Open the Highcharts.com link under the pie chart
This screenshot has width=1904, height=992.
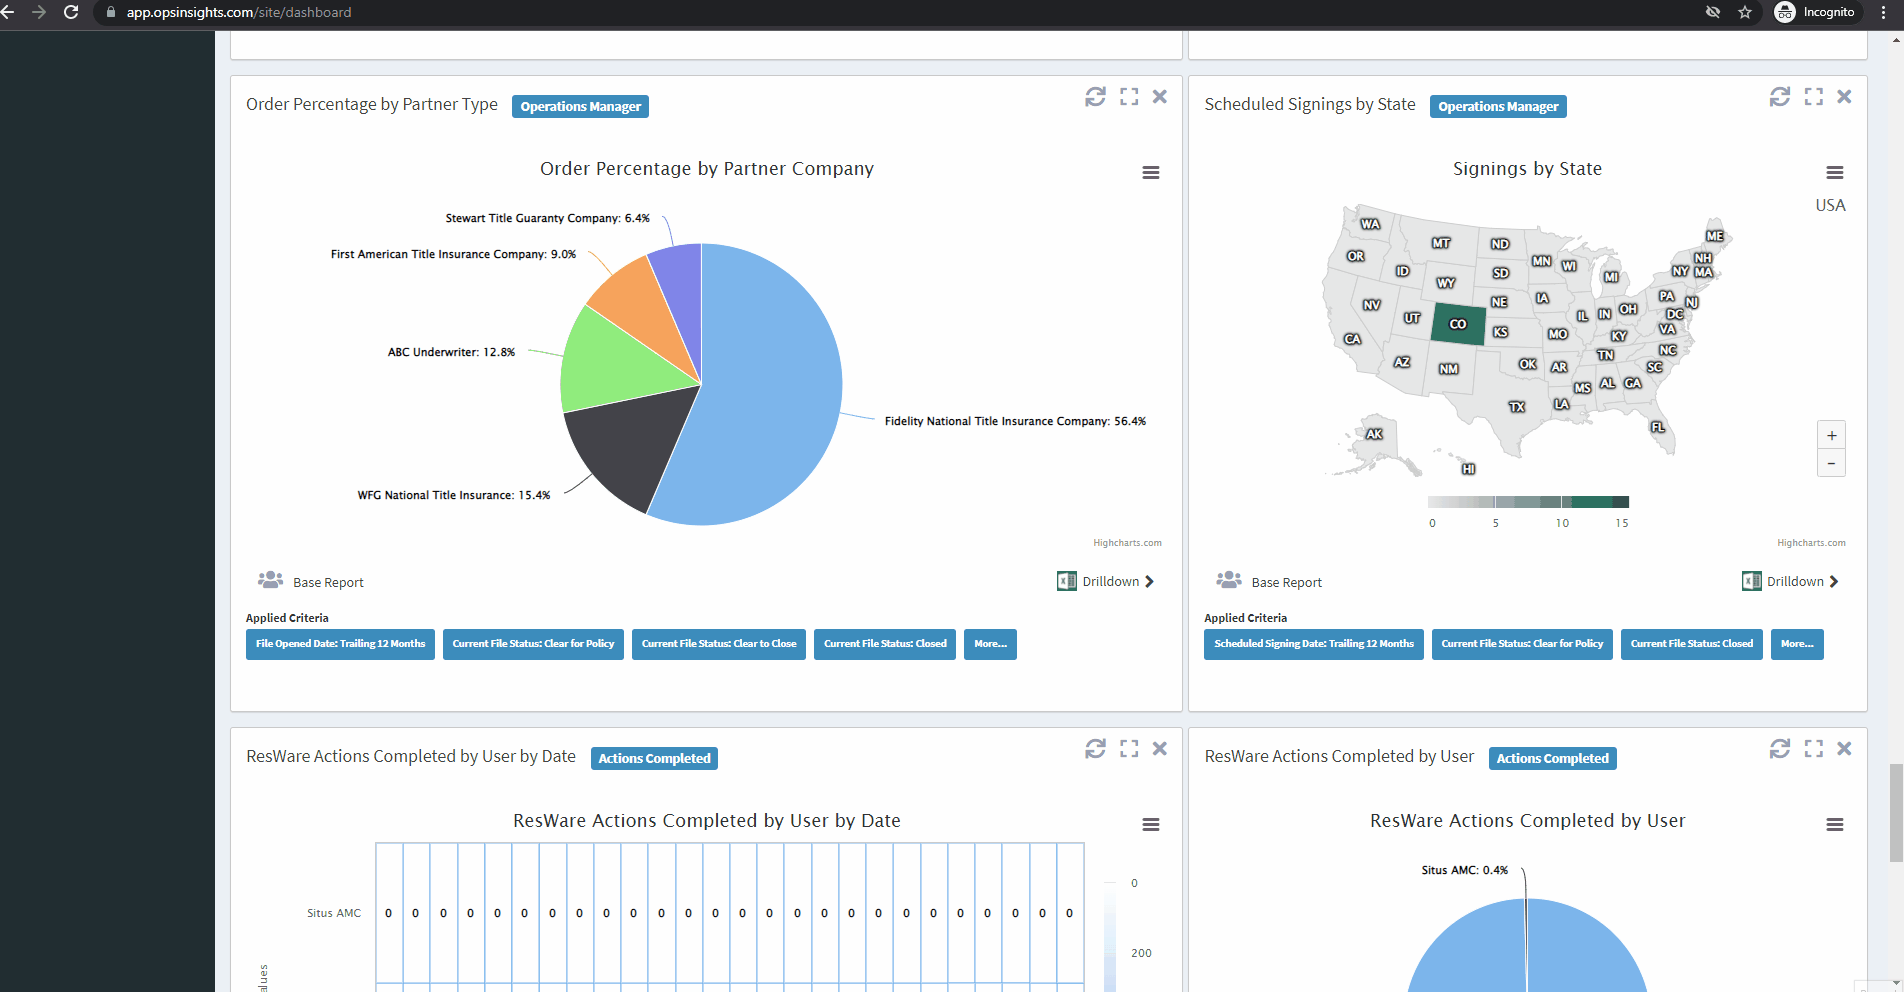click(x=1127, y=543)
